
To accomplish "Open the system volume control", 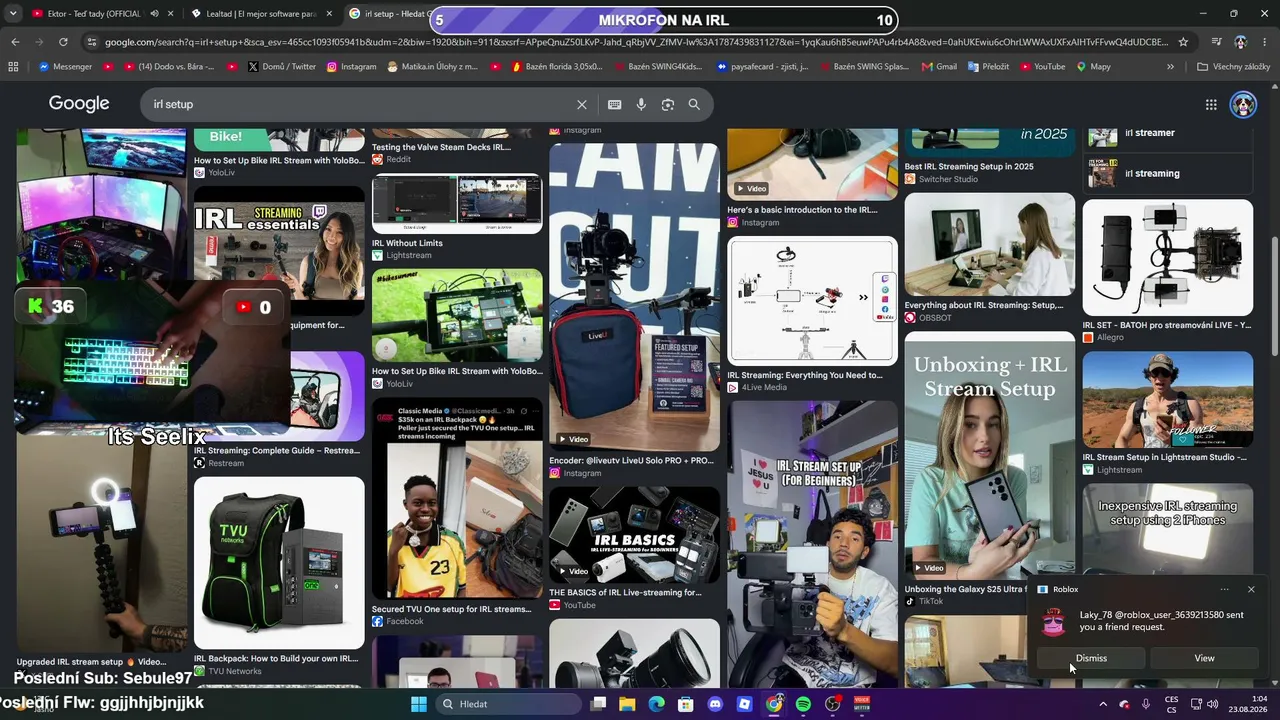I will pos(1212,704).
